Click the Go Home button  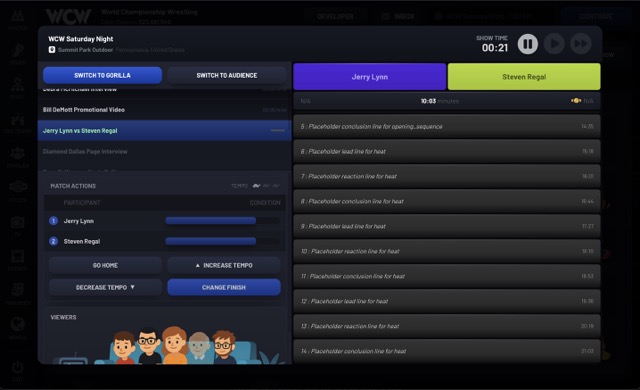click(x=105, y=265)
